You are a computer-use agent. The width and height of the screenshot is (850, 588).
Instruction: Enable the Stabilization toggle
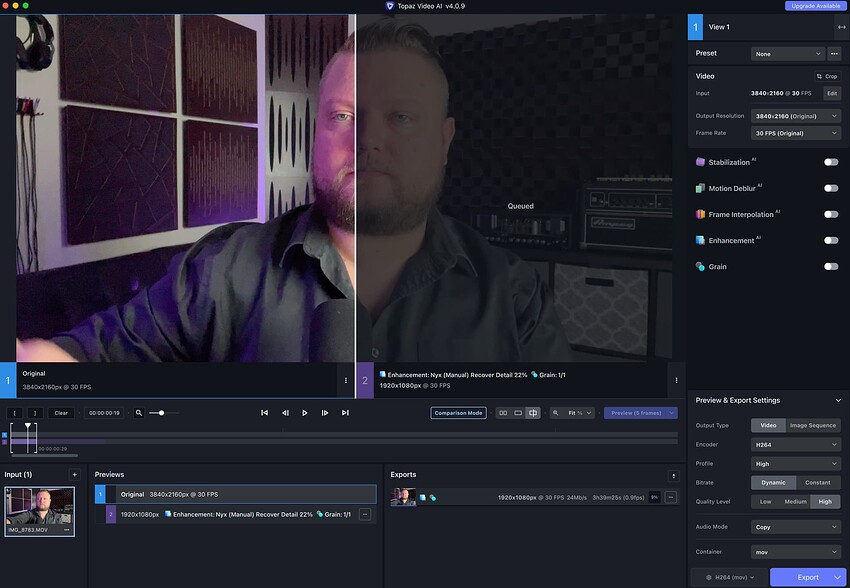coord(830,162)
